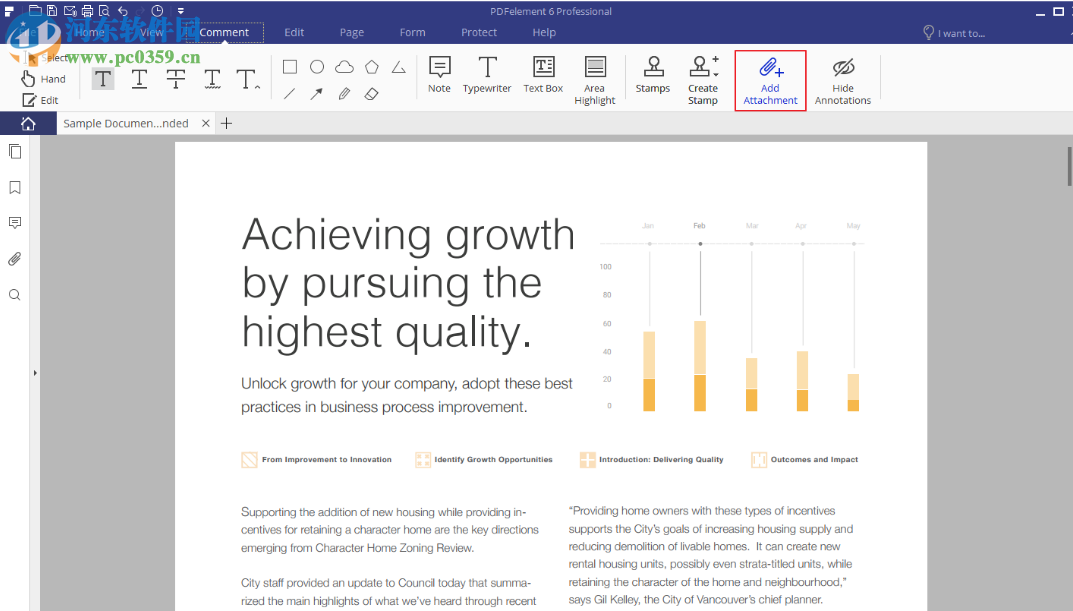Open the Attachments panel in left sidebar
Image resolution: width=1073 pixels, height=611 pixels.
(15, 259)
